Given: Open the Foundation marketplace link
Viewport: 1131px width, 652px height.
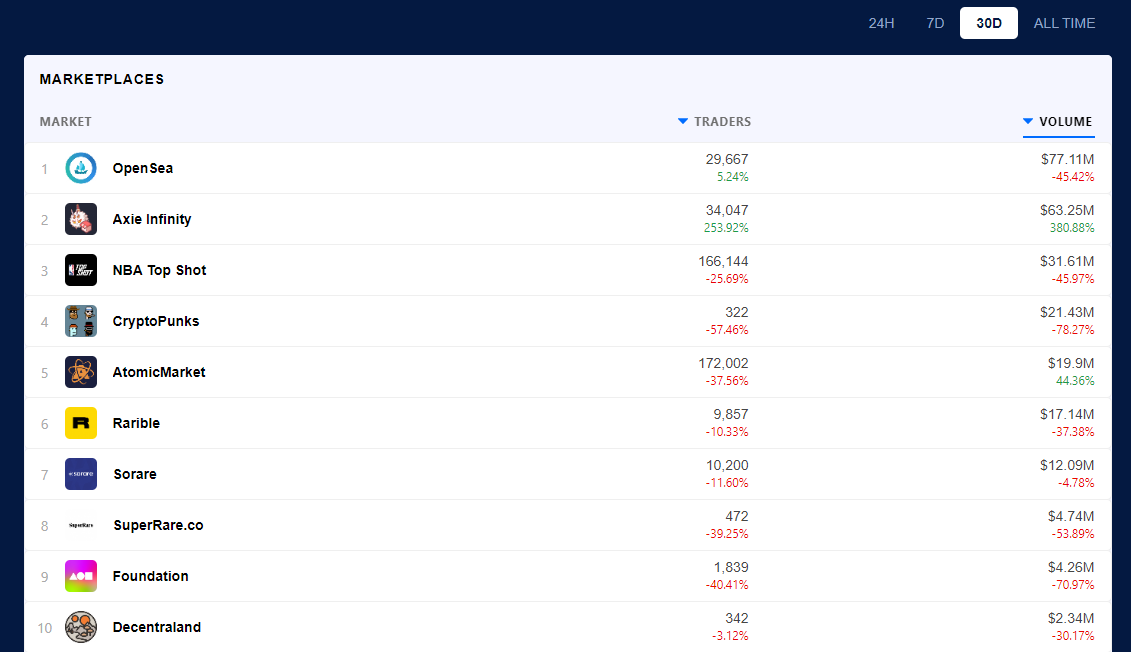Looking at the screenshot, I should coord(151,576).
